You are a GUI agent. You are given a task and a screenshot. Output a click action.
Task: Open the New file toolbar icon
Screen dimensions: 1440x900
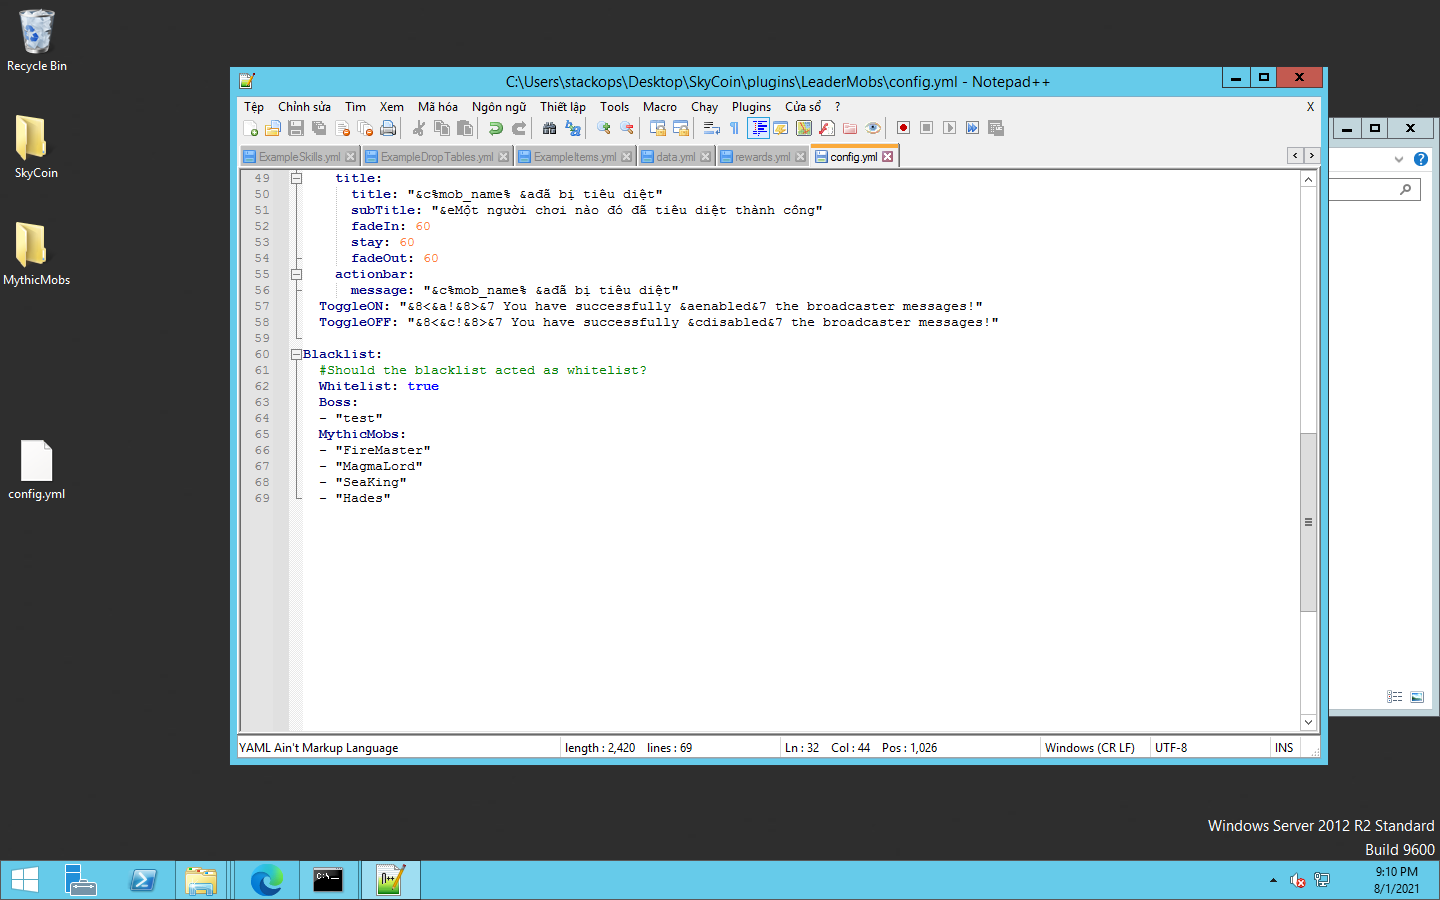[x=251, y=128]
